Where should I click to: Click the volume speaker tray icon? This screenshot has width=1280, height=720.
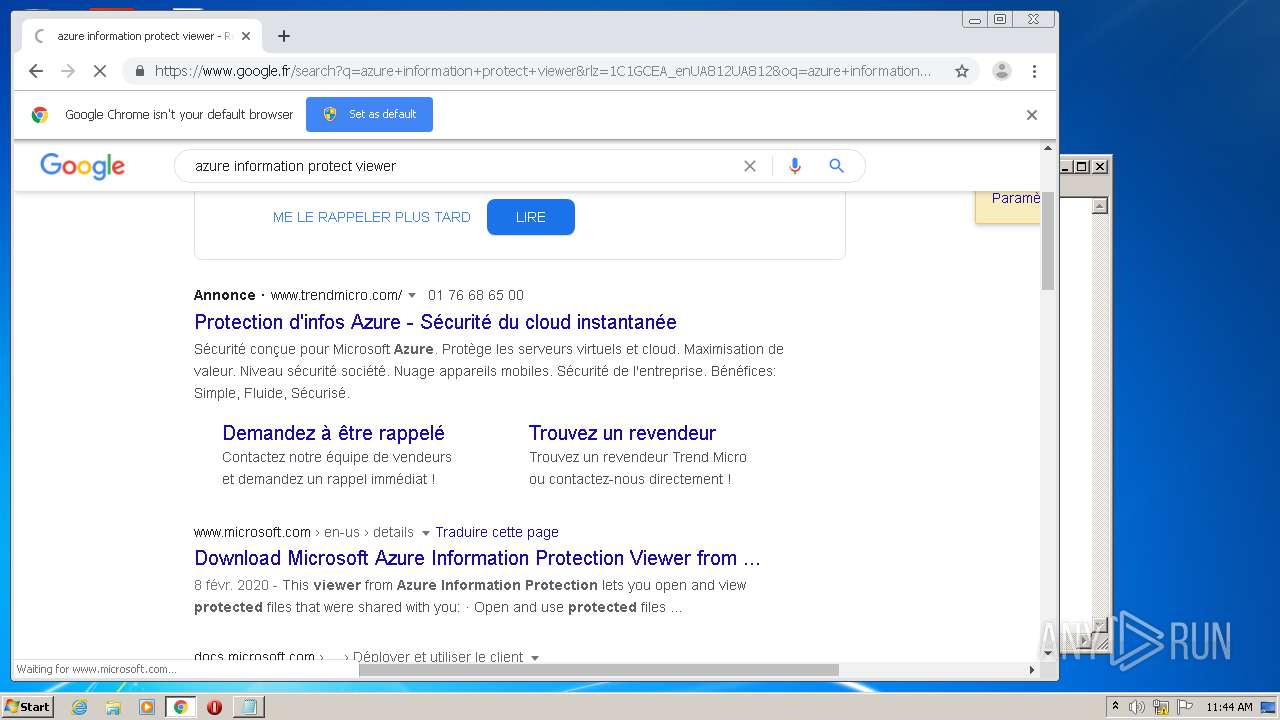coord(1137,707)
